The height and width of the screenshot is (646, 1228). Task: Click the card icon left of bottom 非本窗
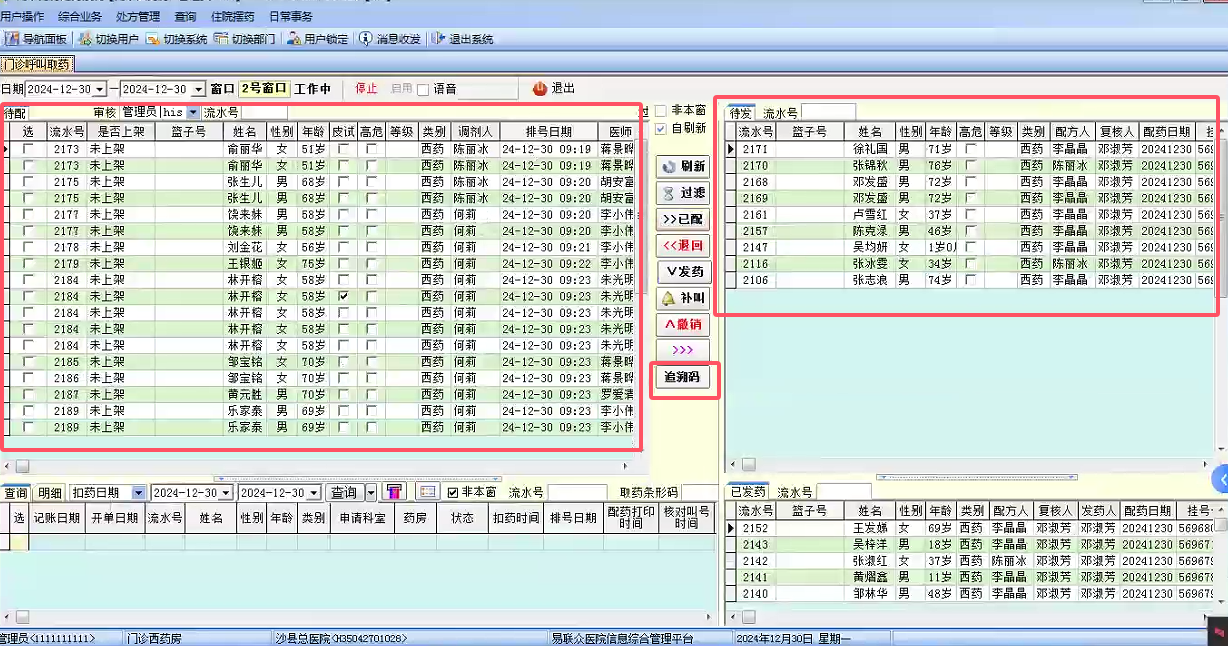pos(428,492)
